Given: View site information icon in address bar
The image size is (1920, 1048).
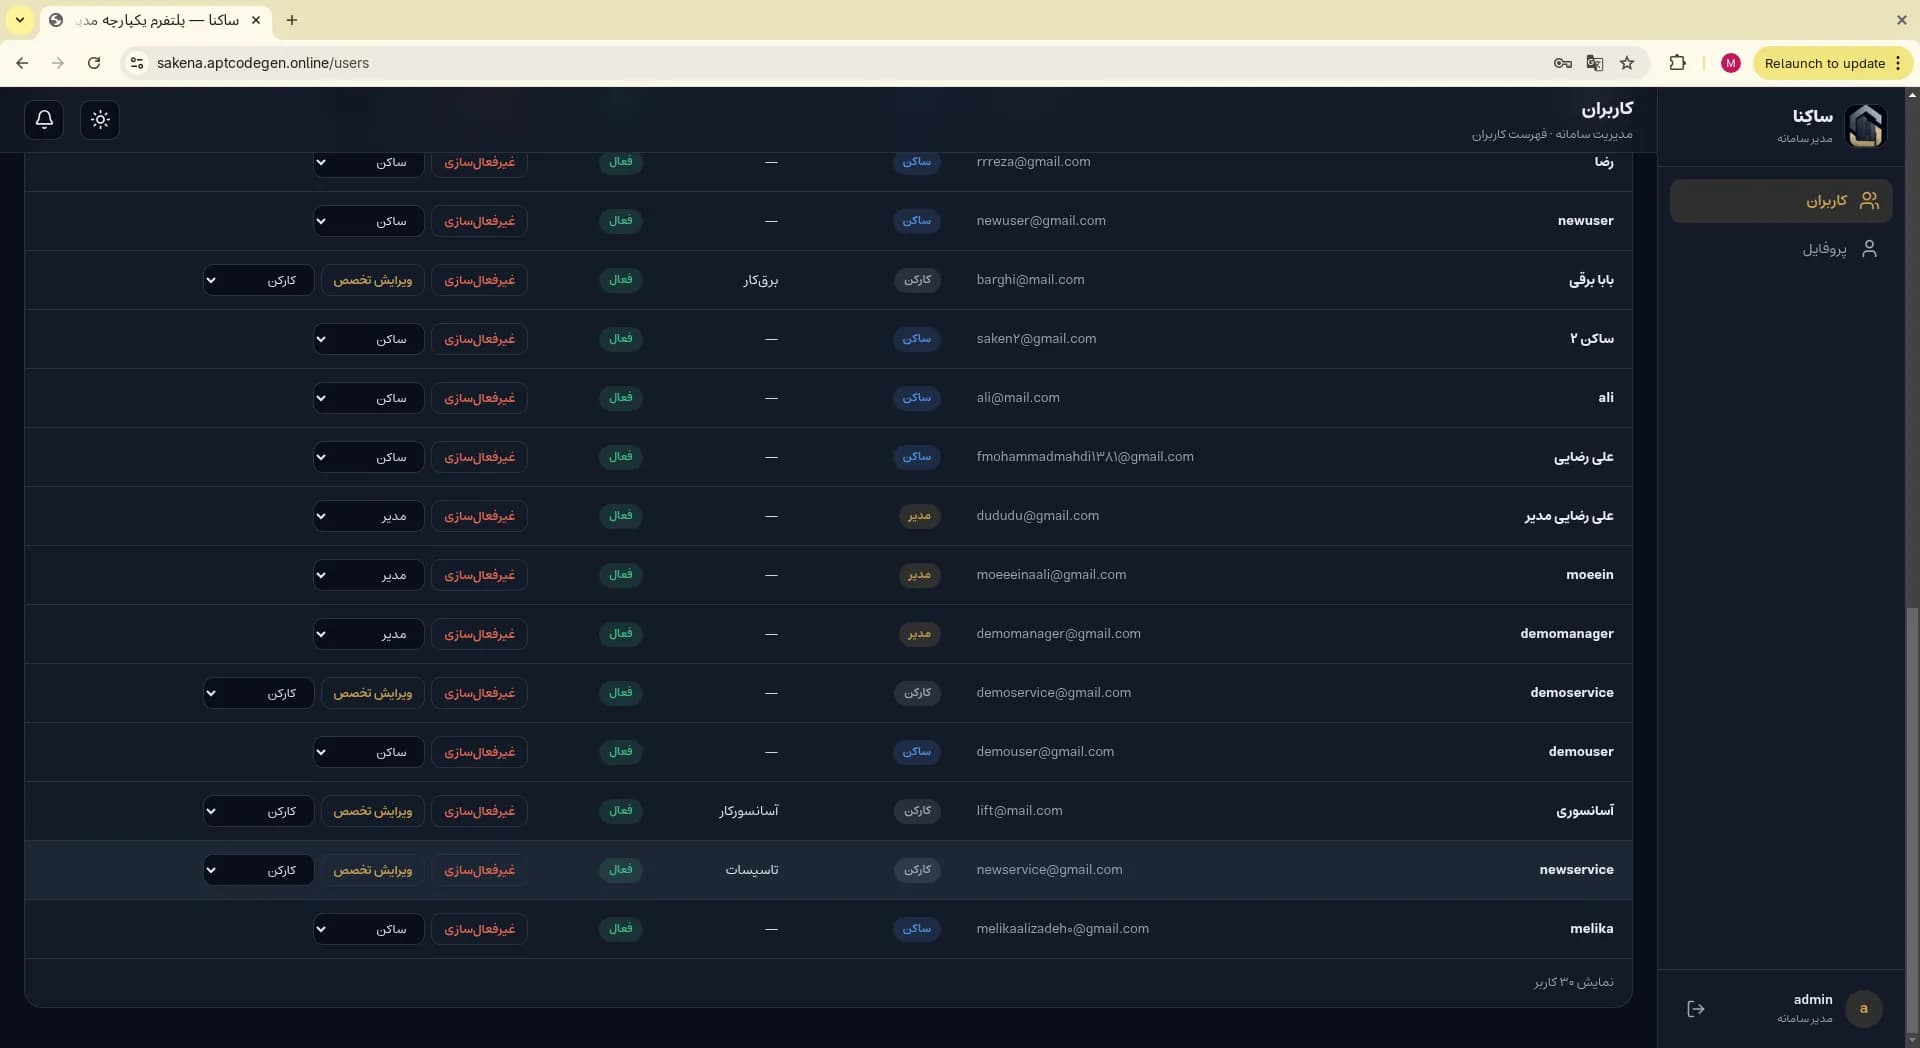Looking at the screenshot, I should (137, 63).
